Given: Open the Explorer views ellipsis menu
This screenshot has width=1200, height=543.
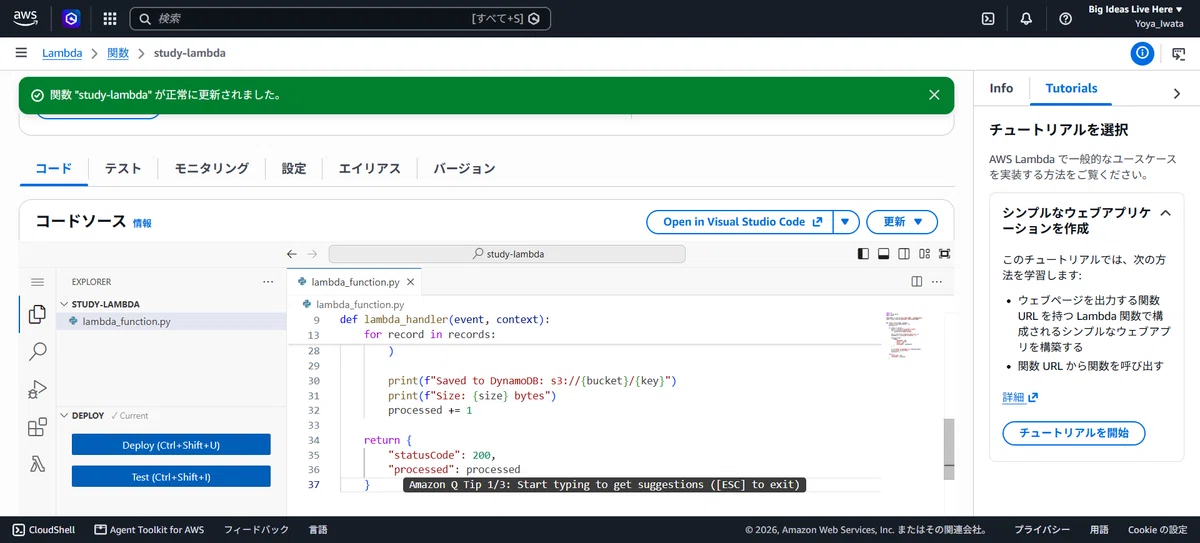Looking at the screenshot, I should click(268, 282).
